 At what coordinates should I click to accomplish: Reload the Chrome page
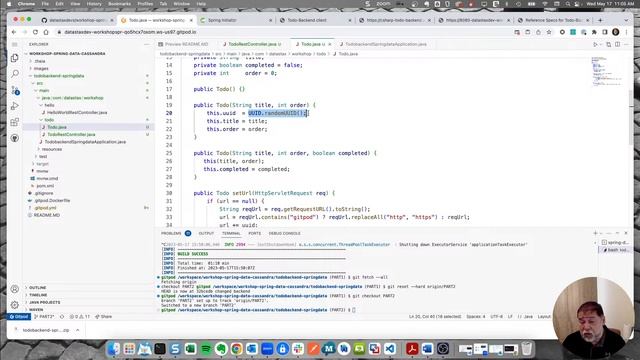[35, 32]
